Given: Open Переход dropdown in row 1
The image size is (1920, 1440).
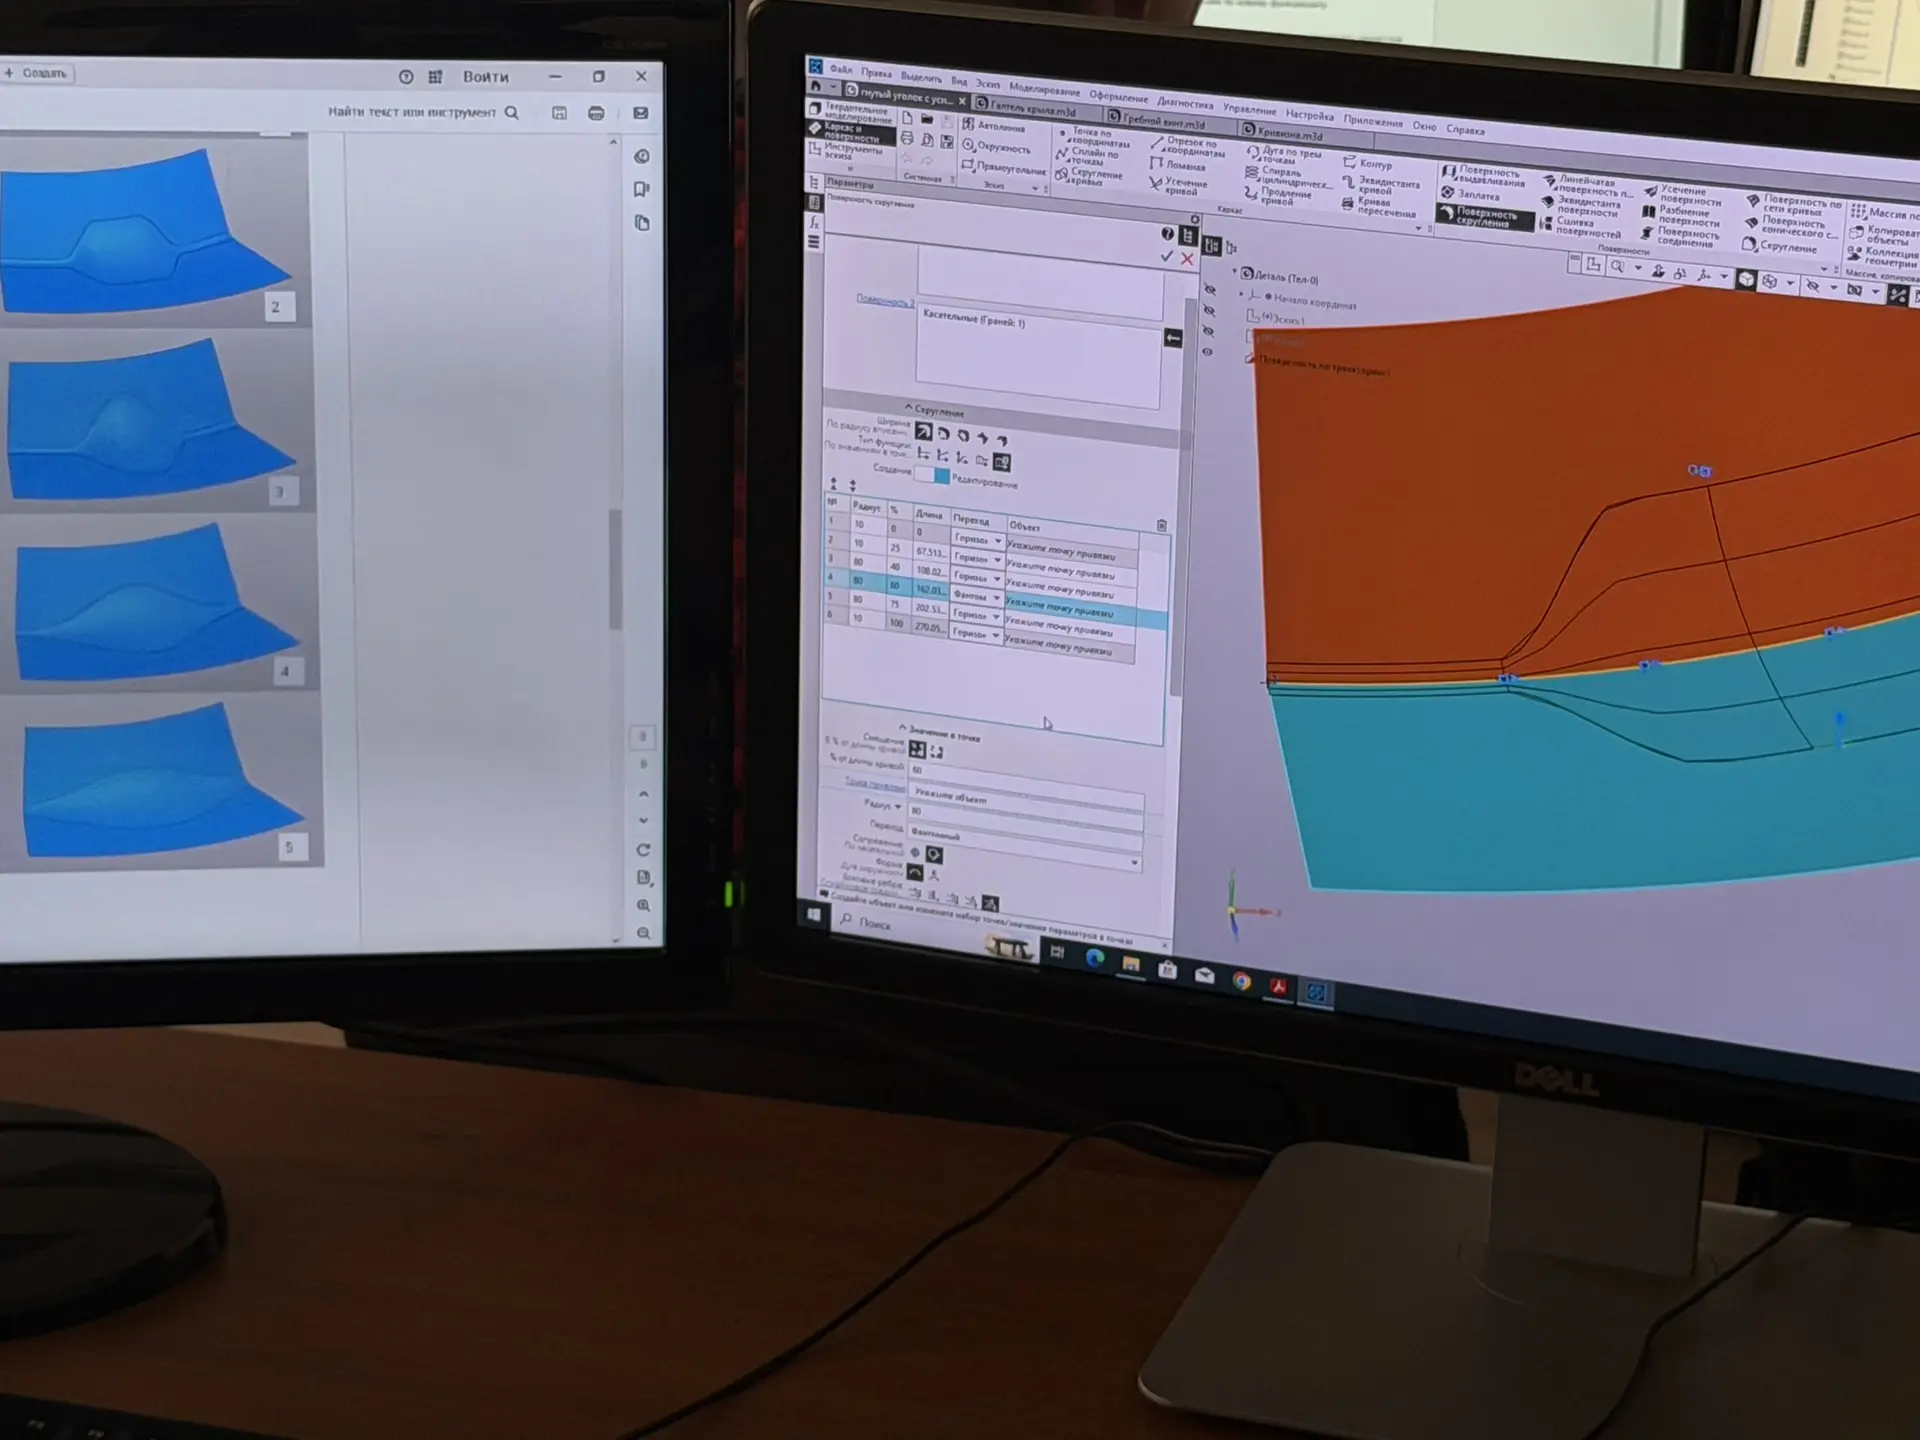Looking at the screenshot, I should pyautogui.click(x=997, y=541).
